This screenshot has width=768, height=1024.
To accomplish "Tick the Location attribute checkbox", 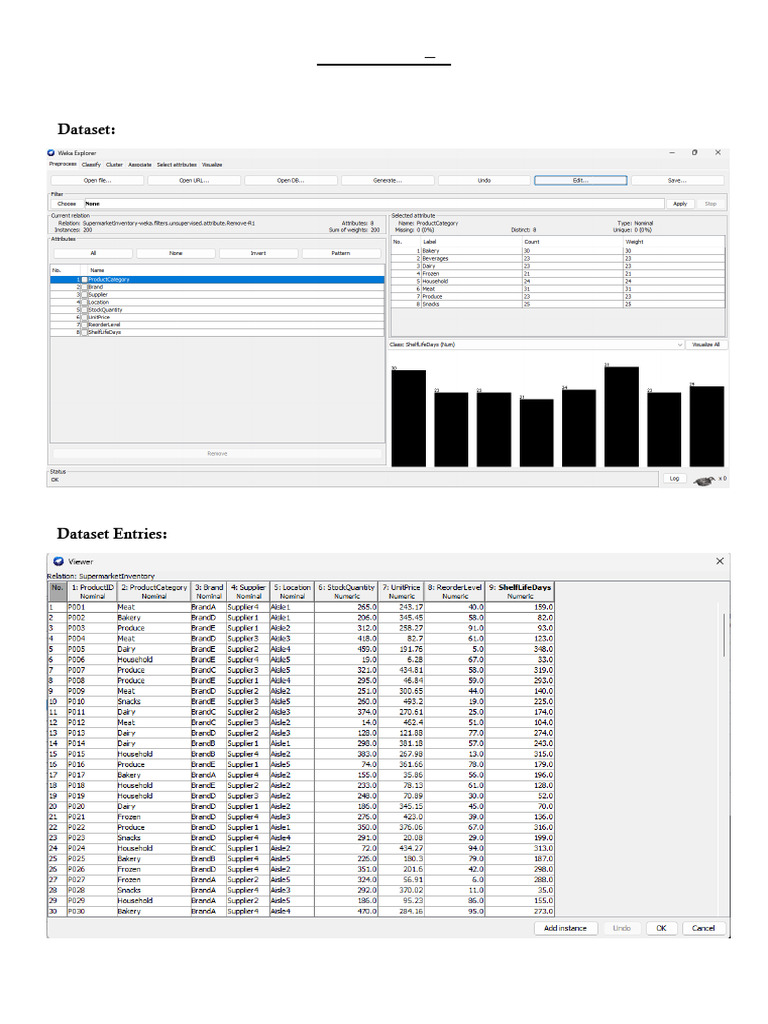I will pyautogui.click(x=84, y=302).
